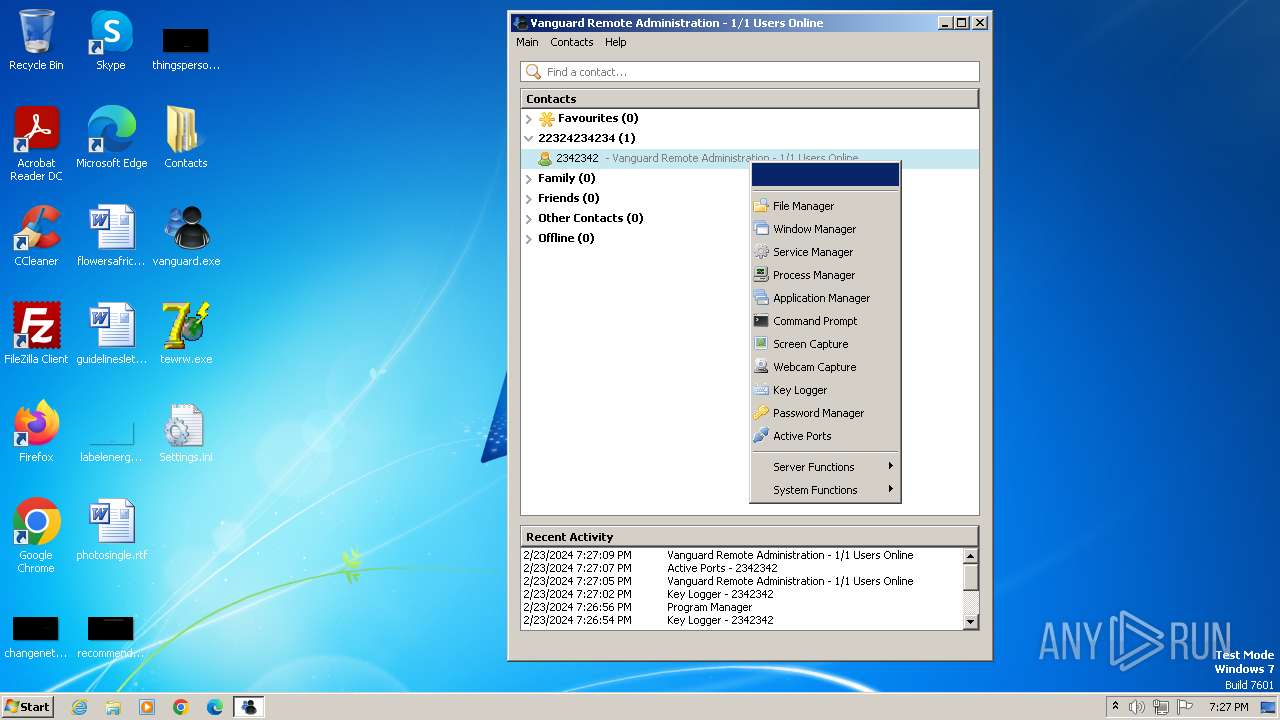This screenshot has height=720, width=1280.
Task: Launch Firefox from the desktop
Action: pyautogui.click(x=36, y=432)
